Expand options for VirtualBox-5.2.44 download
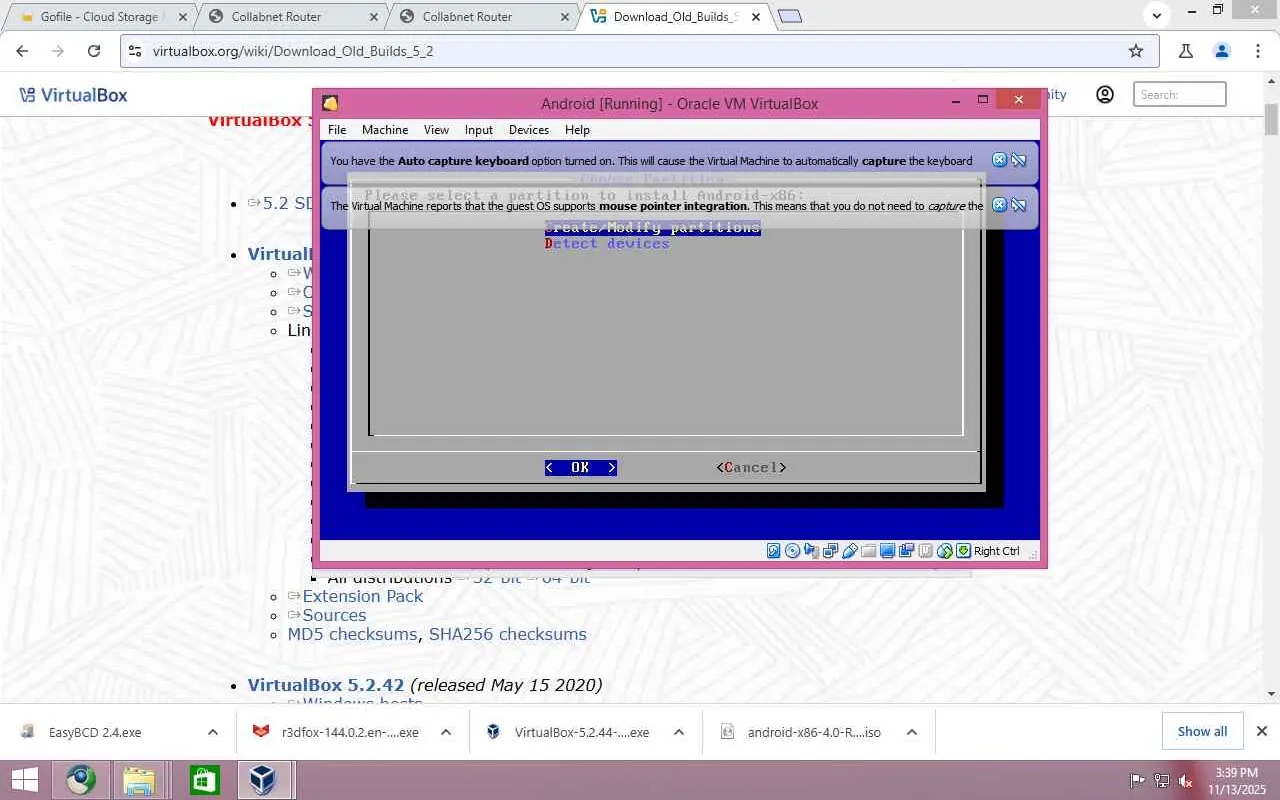This screenshot has width=1280, height=800. click(x=679, y=732)
